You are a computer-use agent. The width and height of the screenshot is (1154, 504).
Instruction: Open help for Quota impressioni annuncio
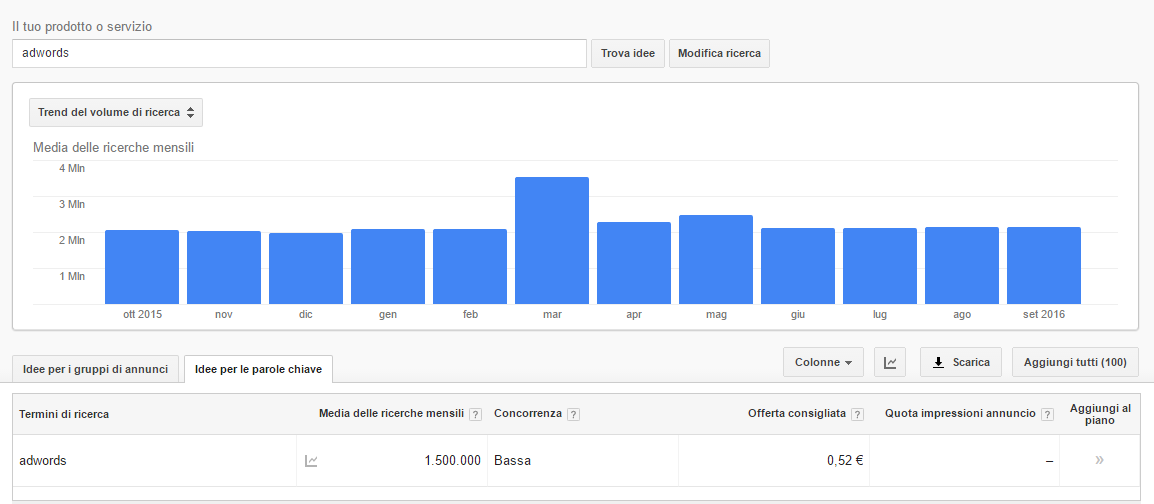tap(1047, 414)
